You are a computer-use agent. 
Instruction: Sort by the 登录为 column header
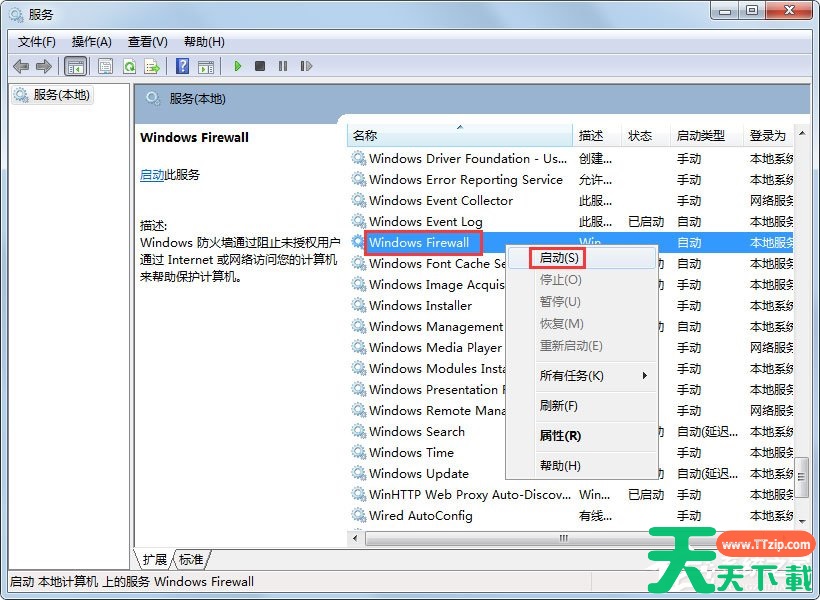(769, 135)
